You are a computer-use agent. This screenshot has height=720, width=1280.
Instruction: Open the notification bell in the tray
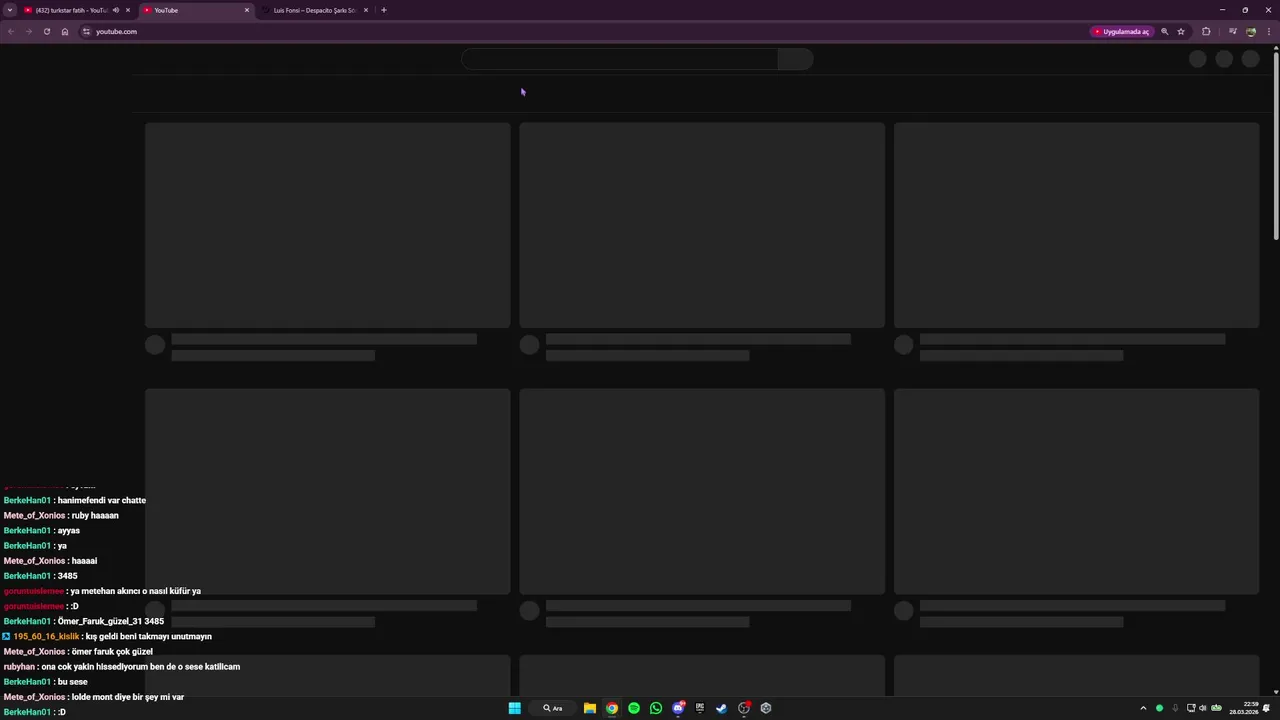pyautogui.click(x=1267, y=708)
